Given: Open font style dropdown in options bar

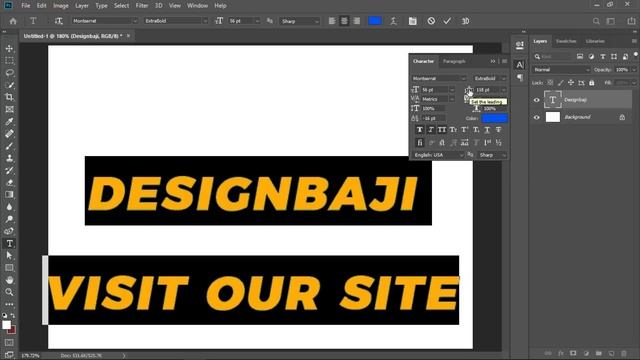Looking at the screenshot, I should [x=205, y=21].
